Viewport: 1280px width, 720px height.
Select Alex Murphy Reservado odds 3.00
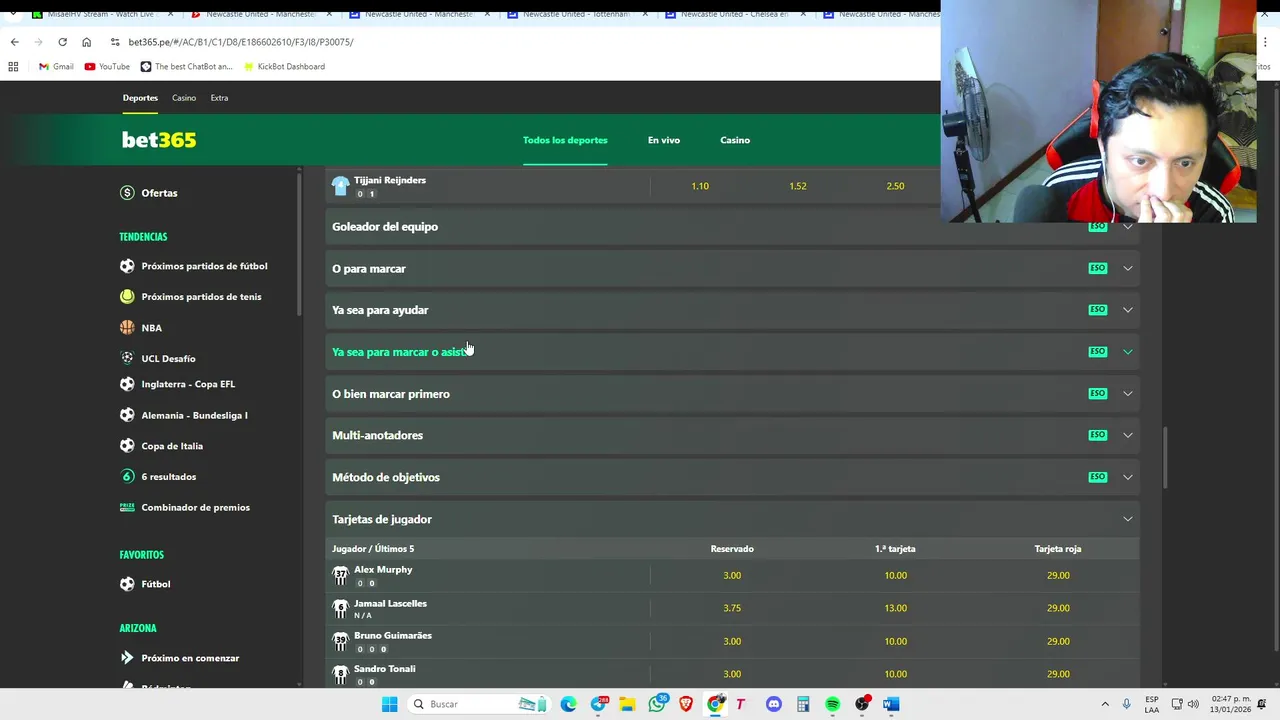tap(732, 576)
